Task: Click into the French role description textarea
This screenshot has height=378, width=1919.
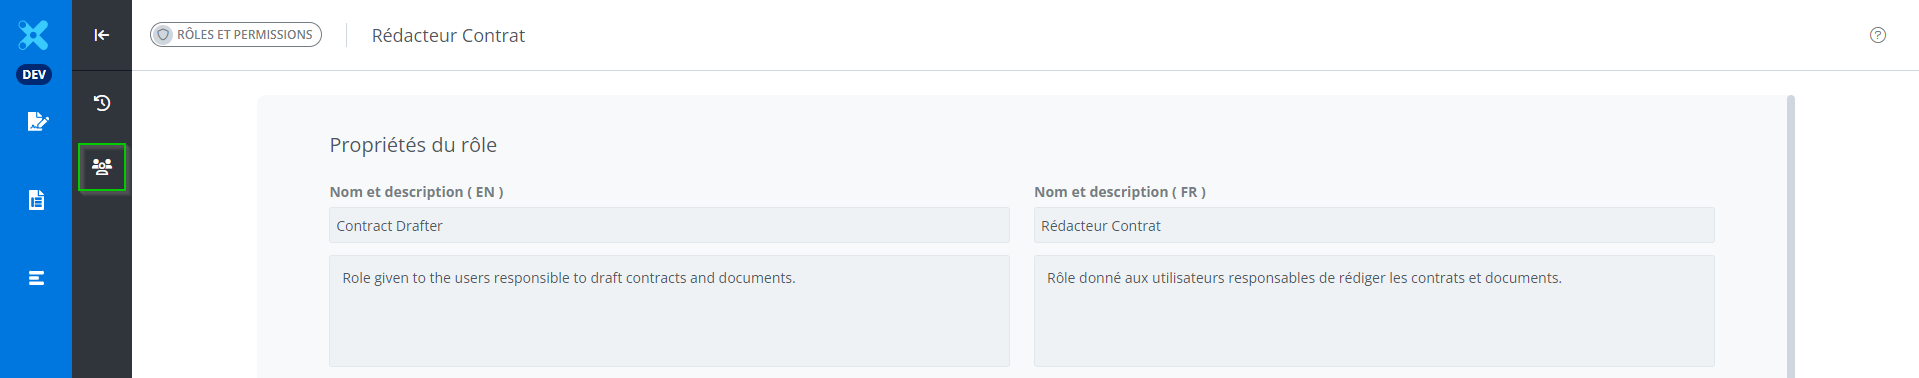Action: [x=1374, y=311]
